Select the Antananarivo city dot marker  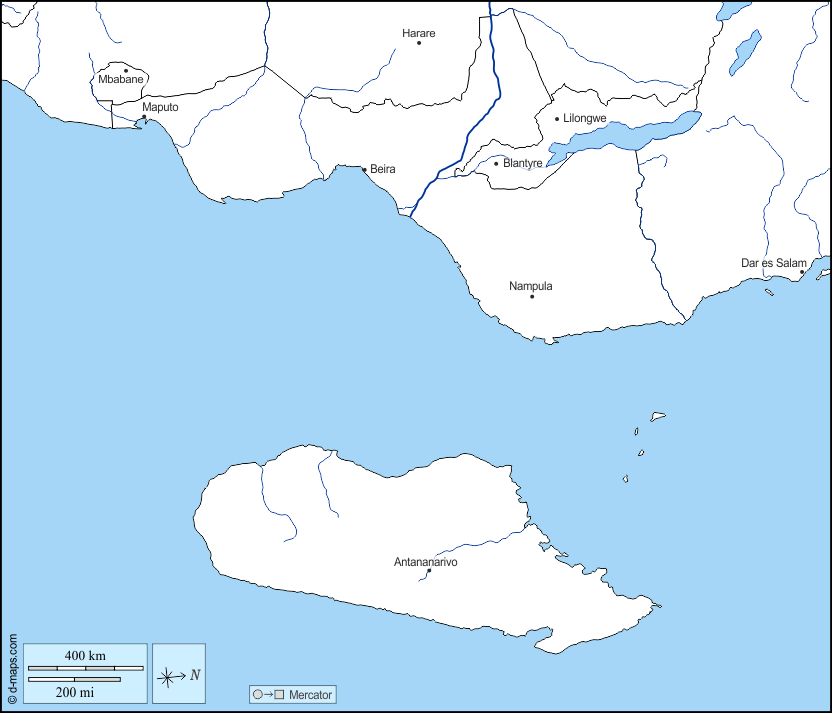click(x=429, y=571)
